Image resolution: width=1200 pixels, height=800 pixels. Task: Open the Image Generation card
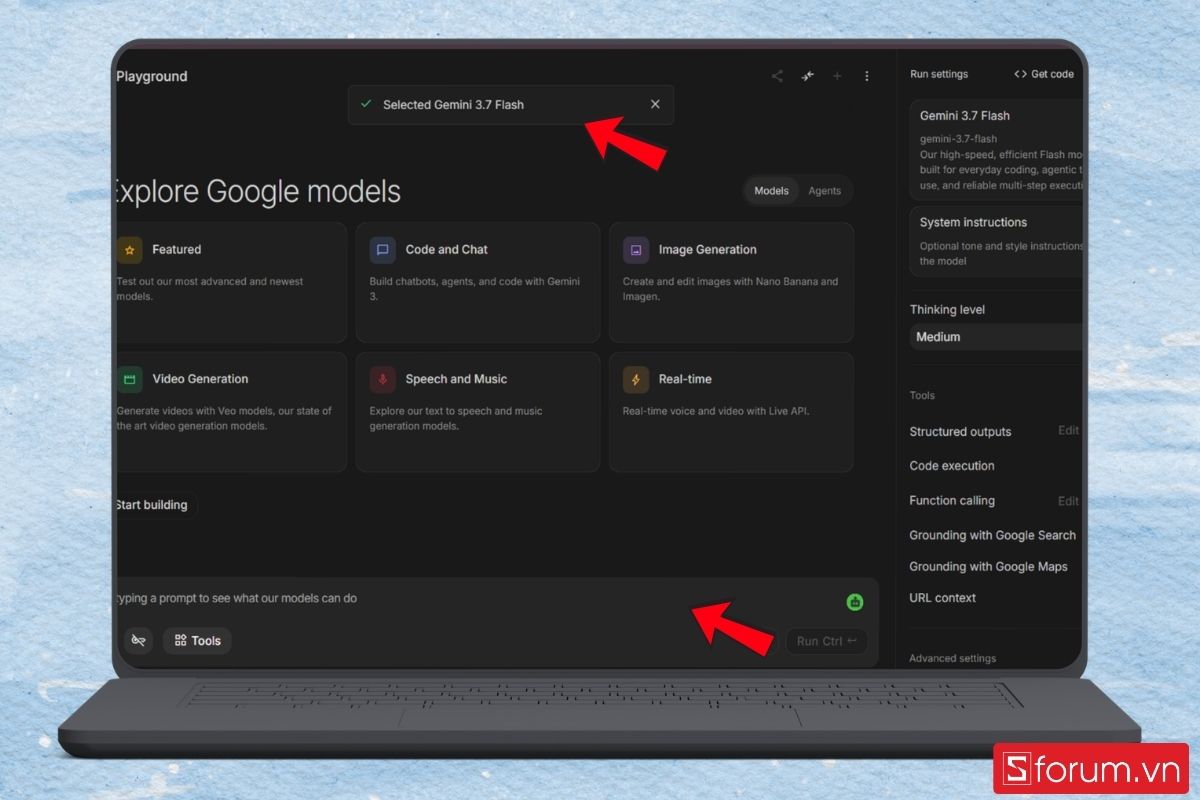click(731, 282)
